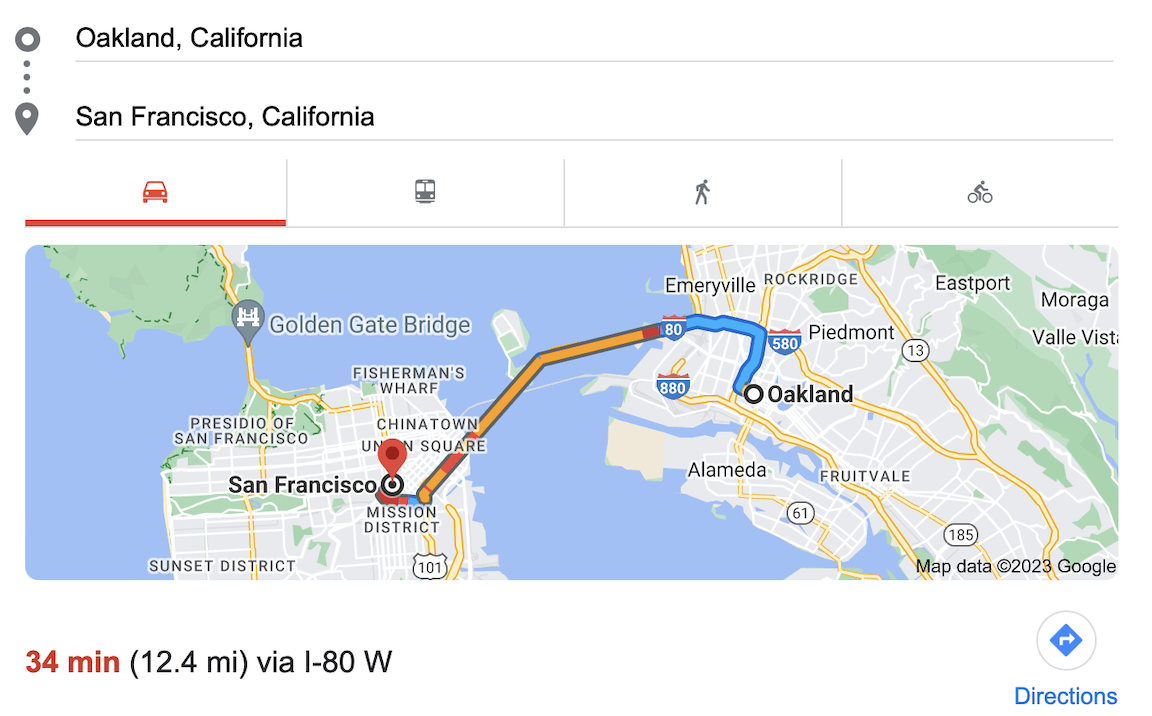The height and width of the screenshot is (716, 1152).
Task: Click the US 101 highway shield
Action: [428, 566]
